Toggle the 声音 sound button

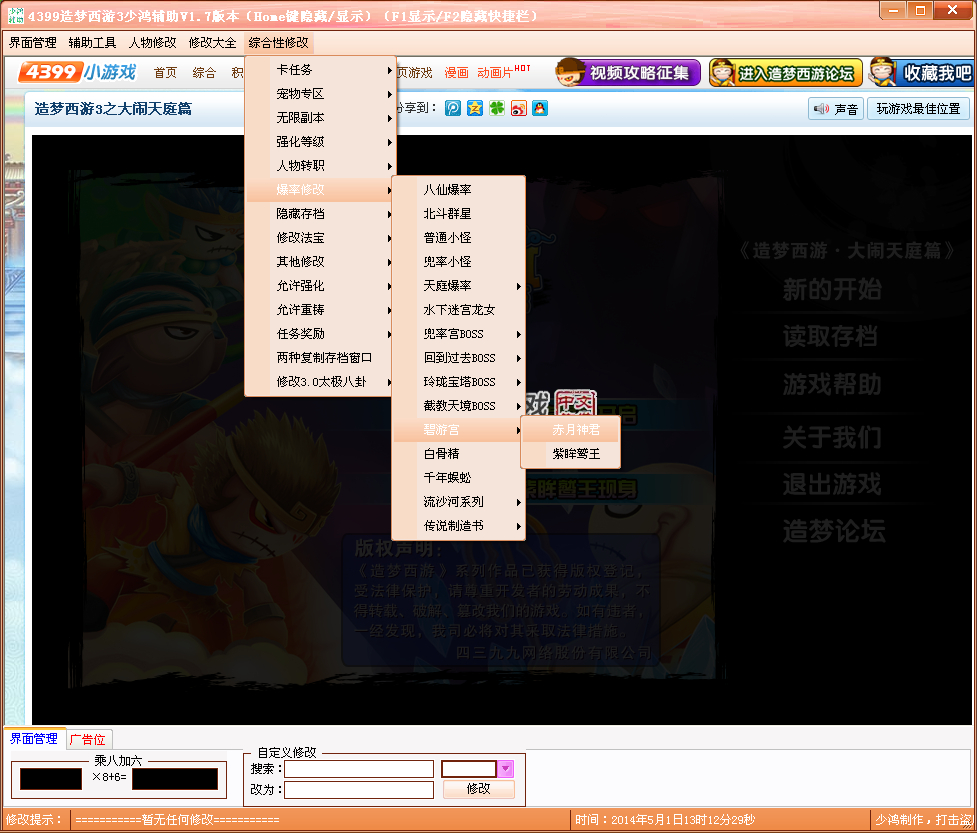pyautogui.click(x=836, y=109)
